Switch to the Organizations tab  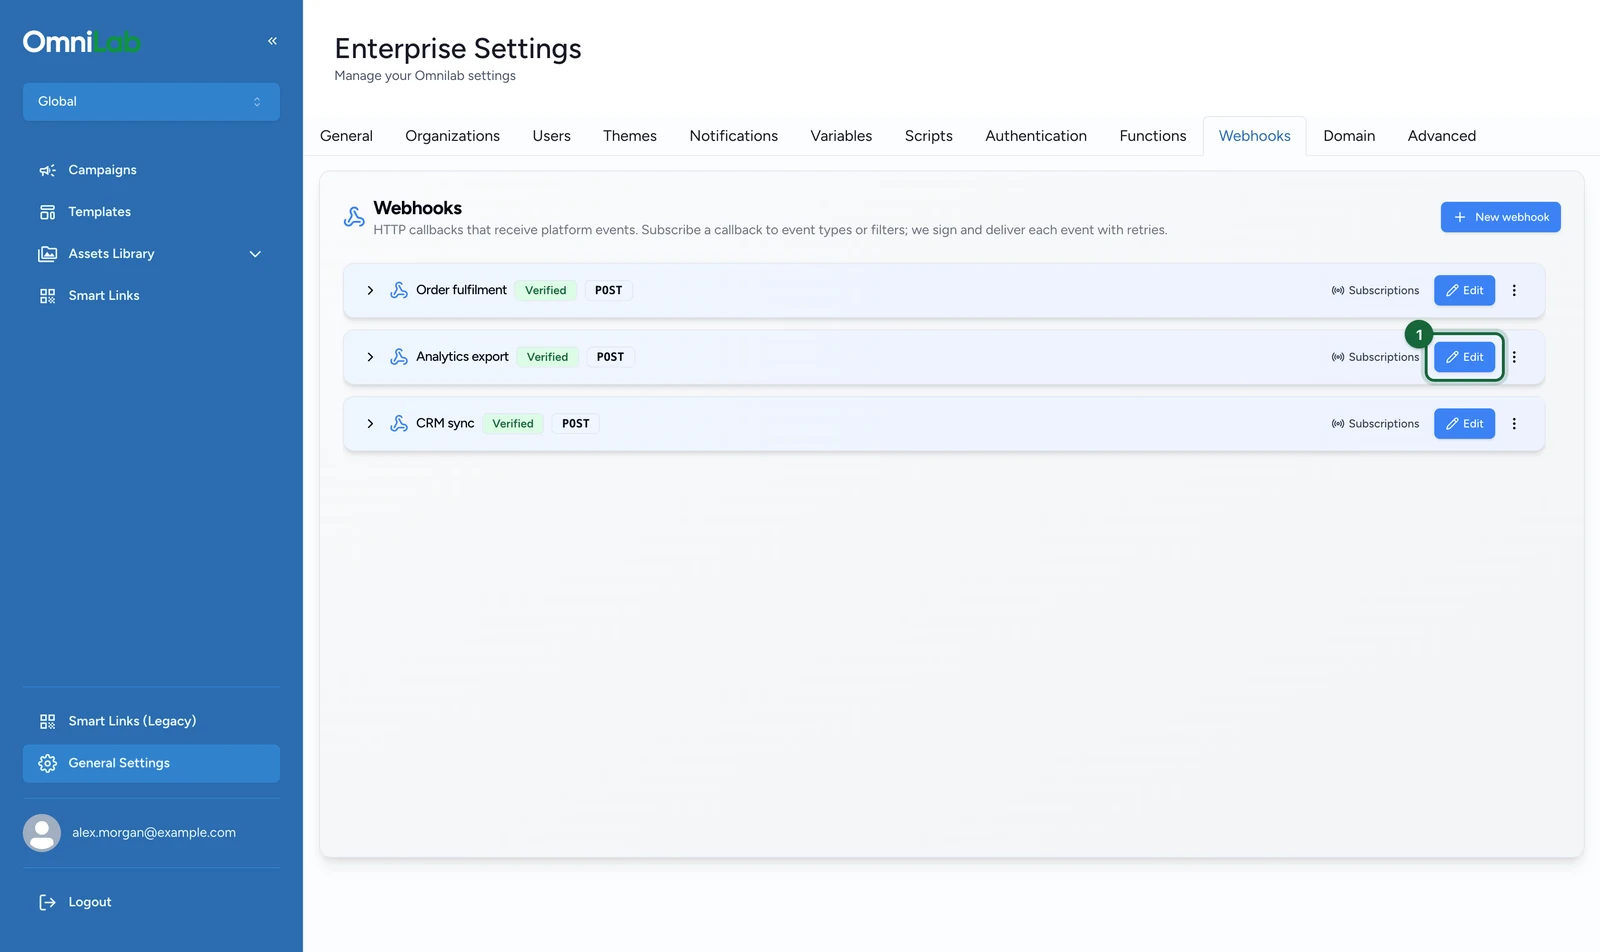452,136
